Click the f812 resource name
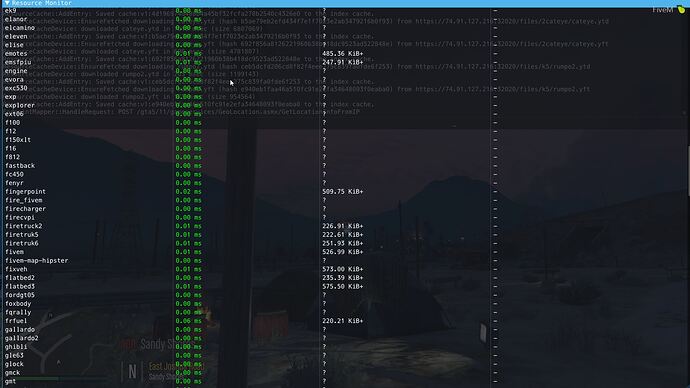 [x=12, y=157]
